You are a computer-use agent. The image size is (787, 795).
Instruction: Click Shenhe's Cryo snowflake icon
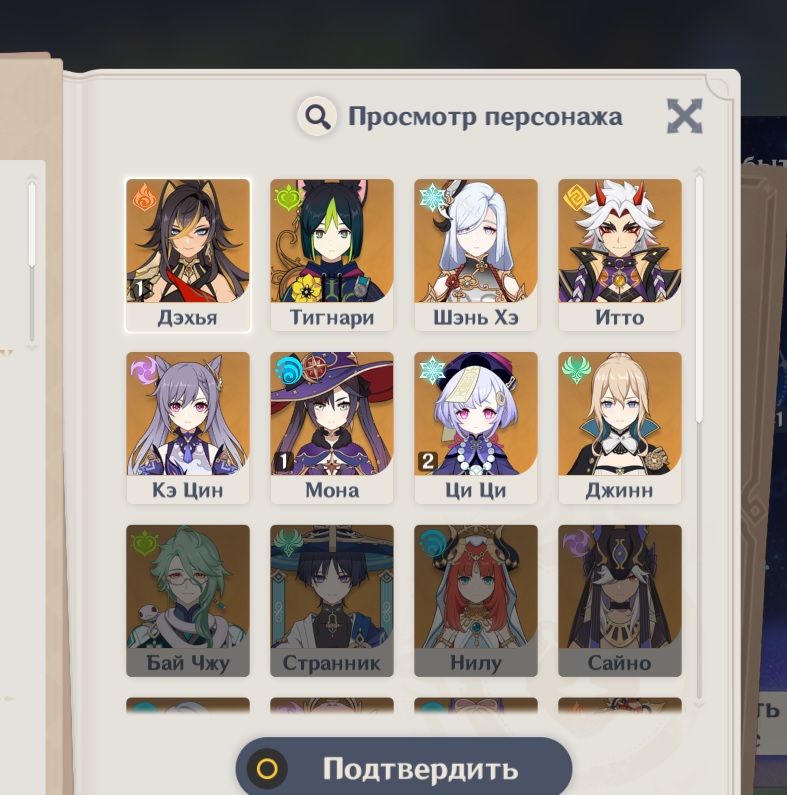pyautogui.click(x=432, y=197)
